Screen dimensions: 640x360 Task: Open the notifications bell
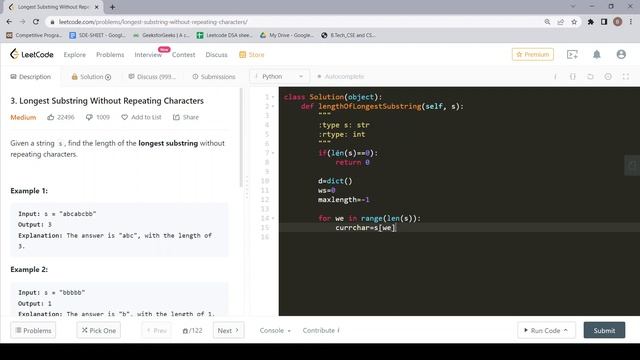(x=596, y=54)
